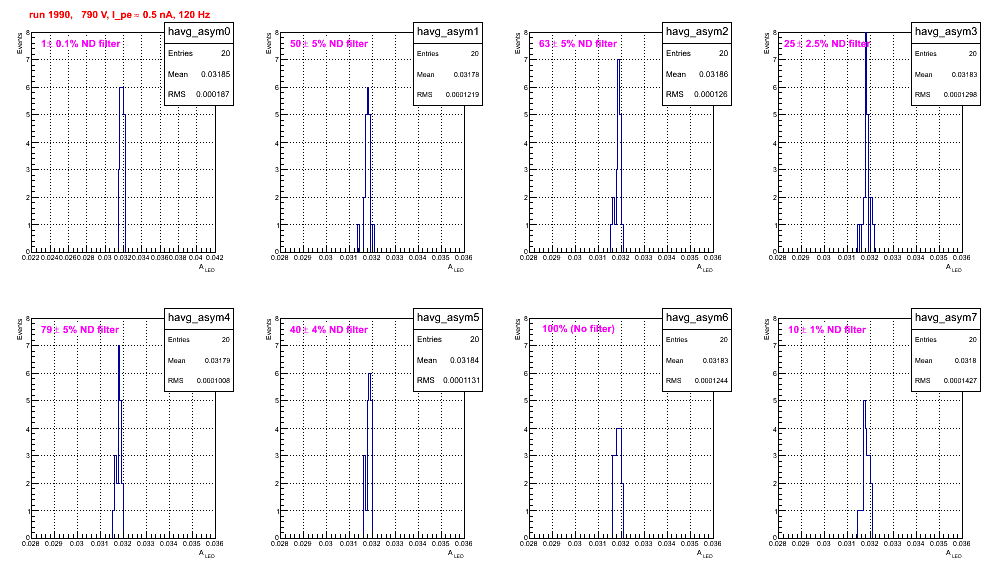Click the '25± 2.5% ND filter' label

826,44
